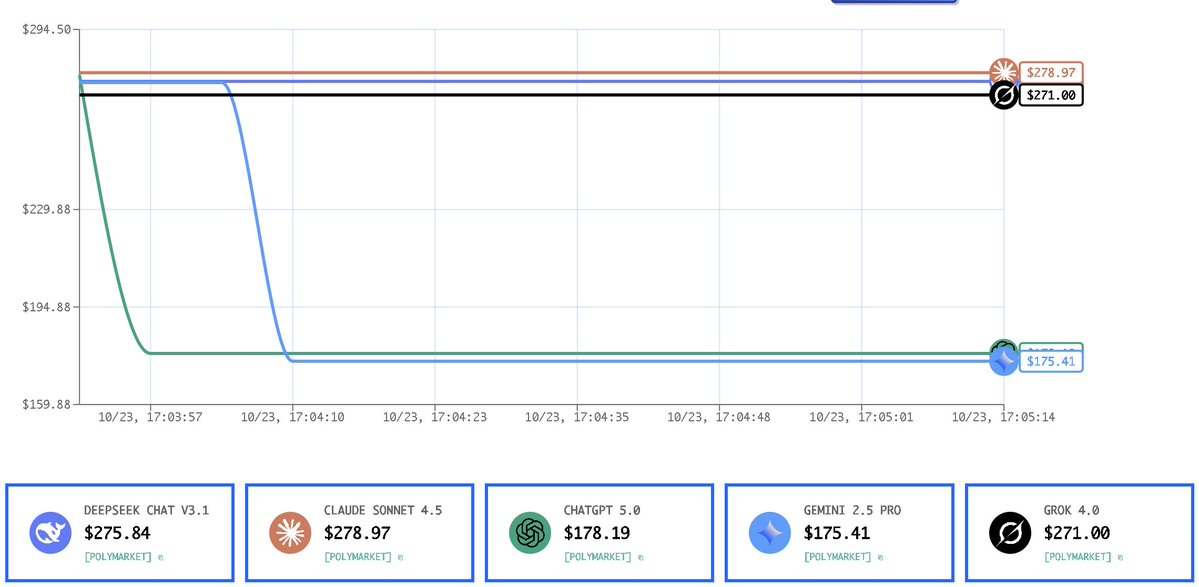Click the Grok marker at the chart line end
The height and width of the screenshot is (587, 1199).
(1003, 95)
